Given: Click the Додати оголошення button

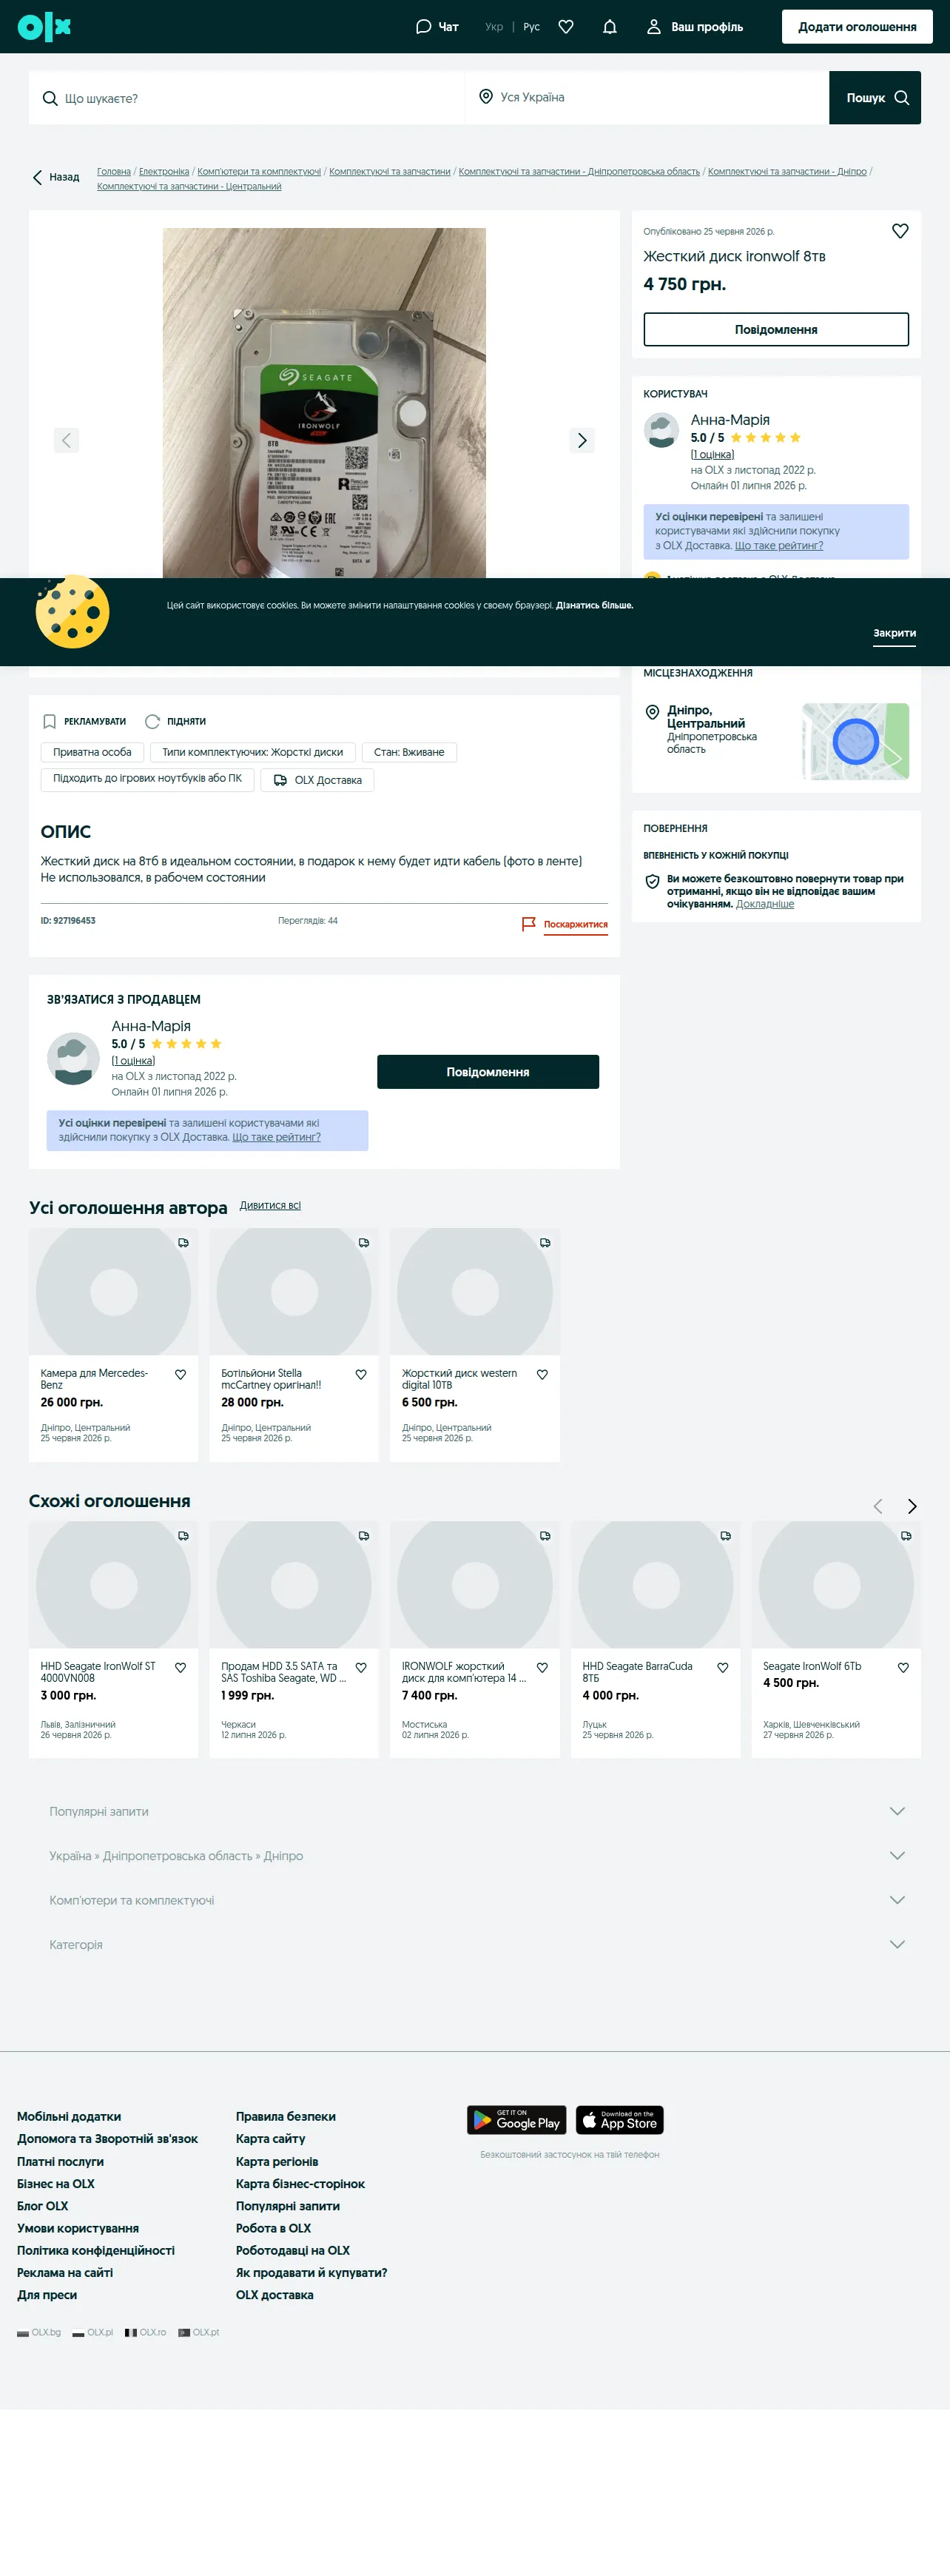Looking at the screenshot, I should (x=857, y=27).
